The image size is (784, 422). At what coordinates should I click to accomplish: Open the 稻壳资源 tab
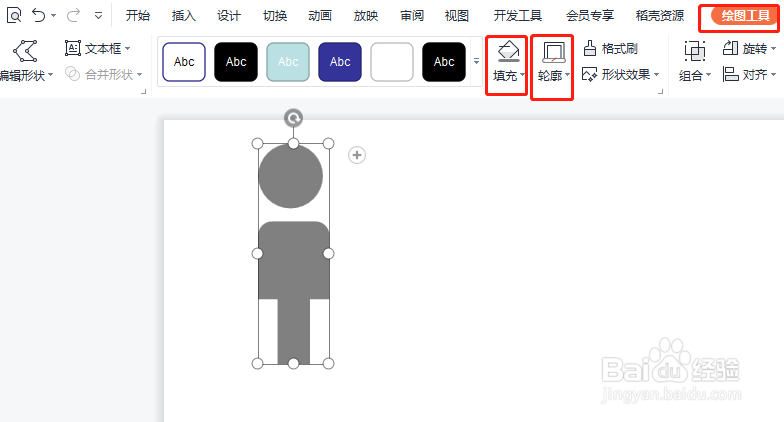click(x=660, y=16)
